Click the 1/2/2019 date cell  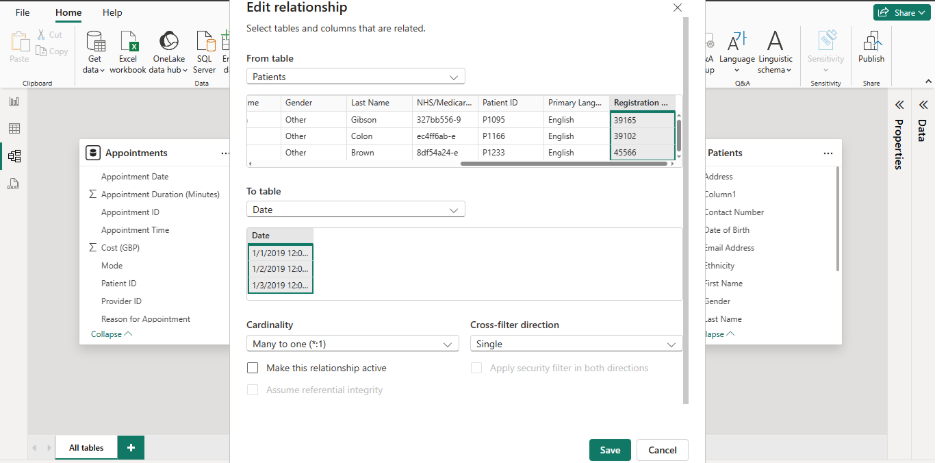click(x=280, y=269)
